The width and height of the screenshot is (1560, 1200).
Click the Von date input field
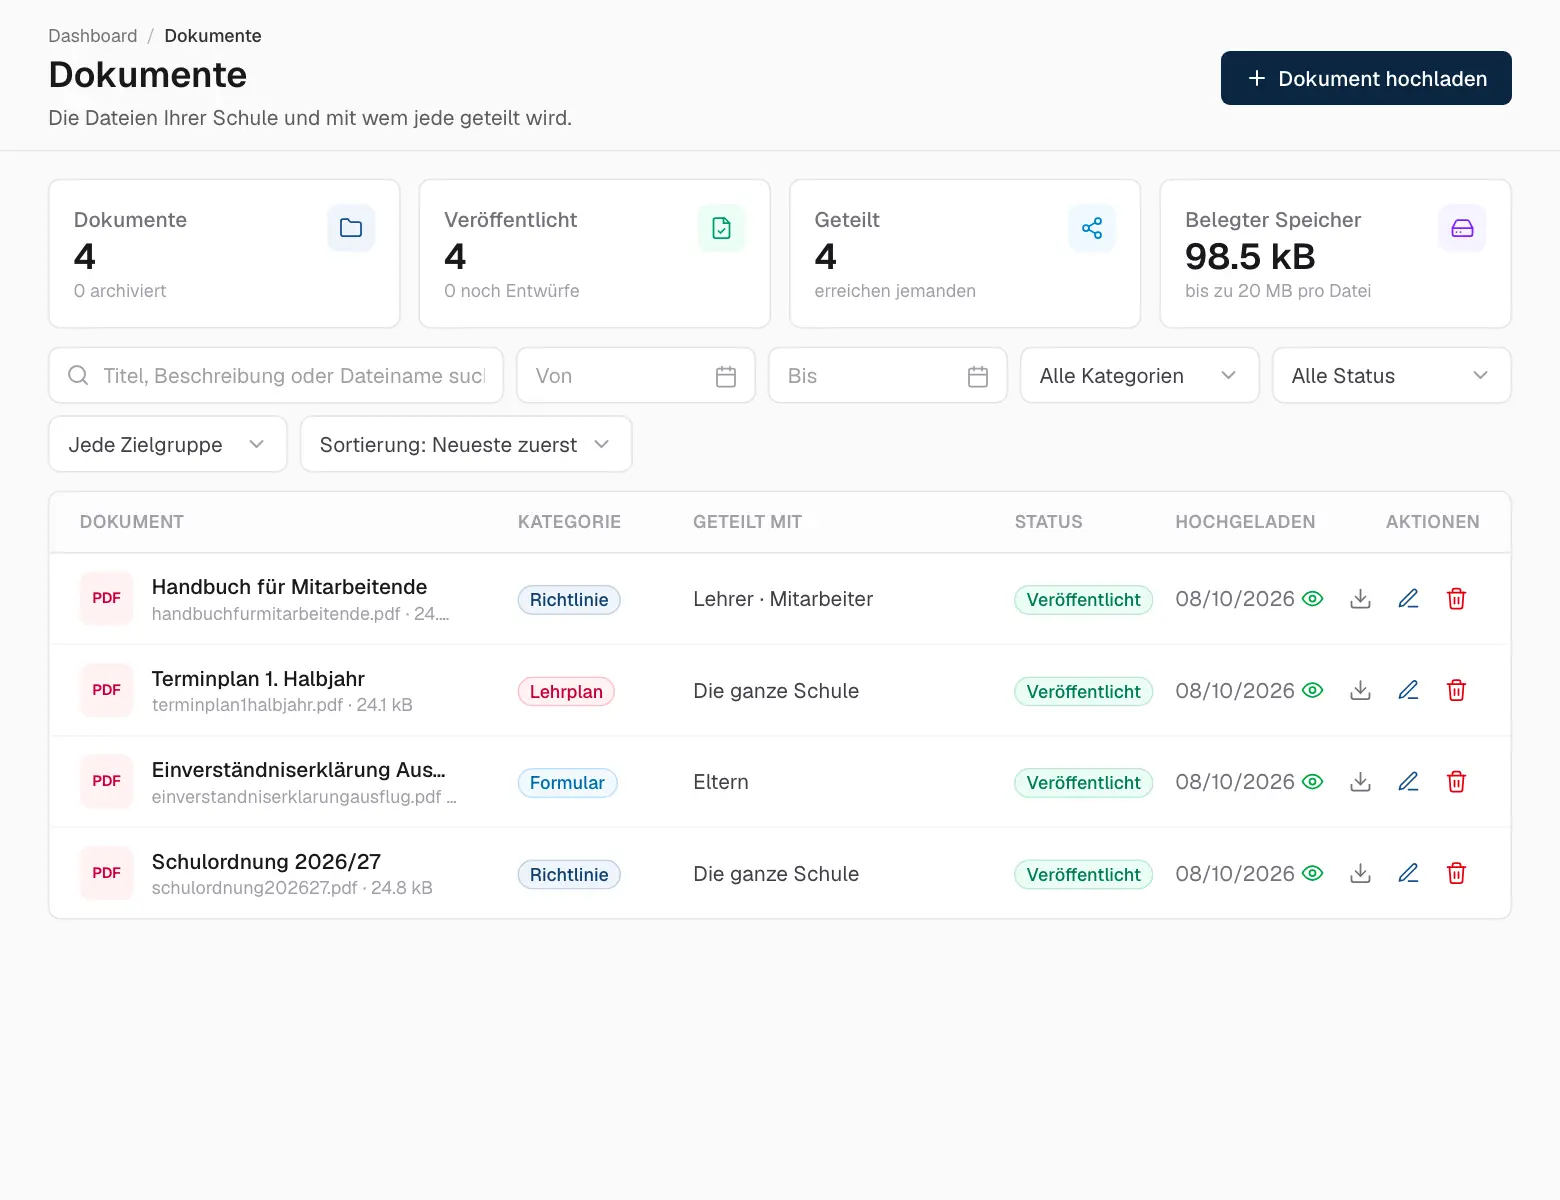(x=635, y=376)
